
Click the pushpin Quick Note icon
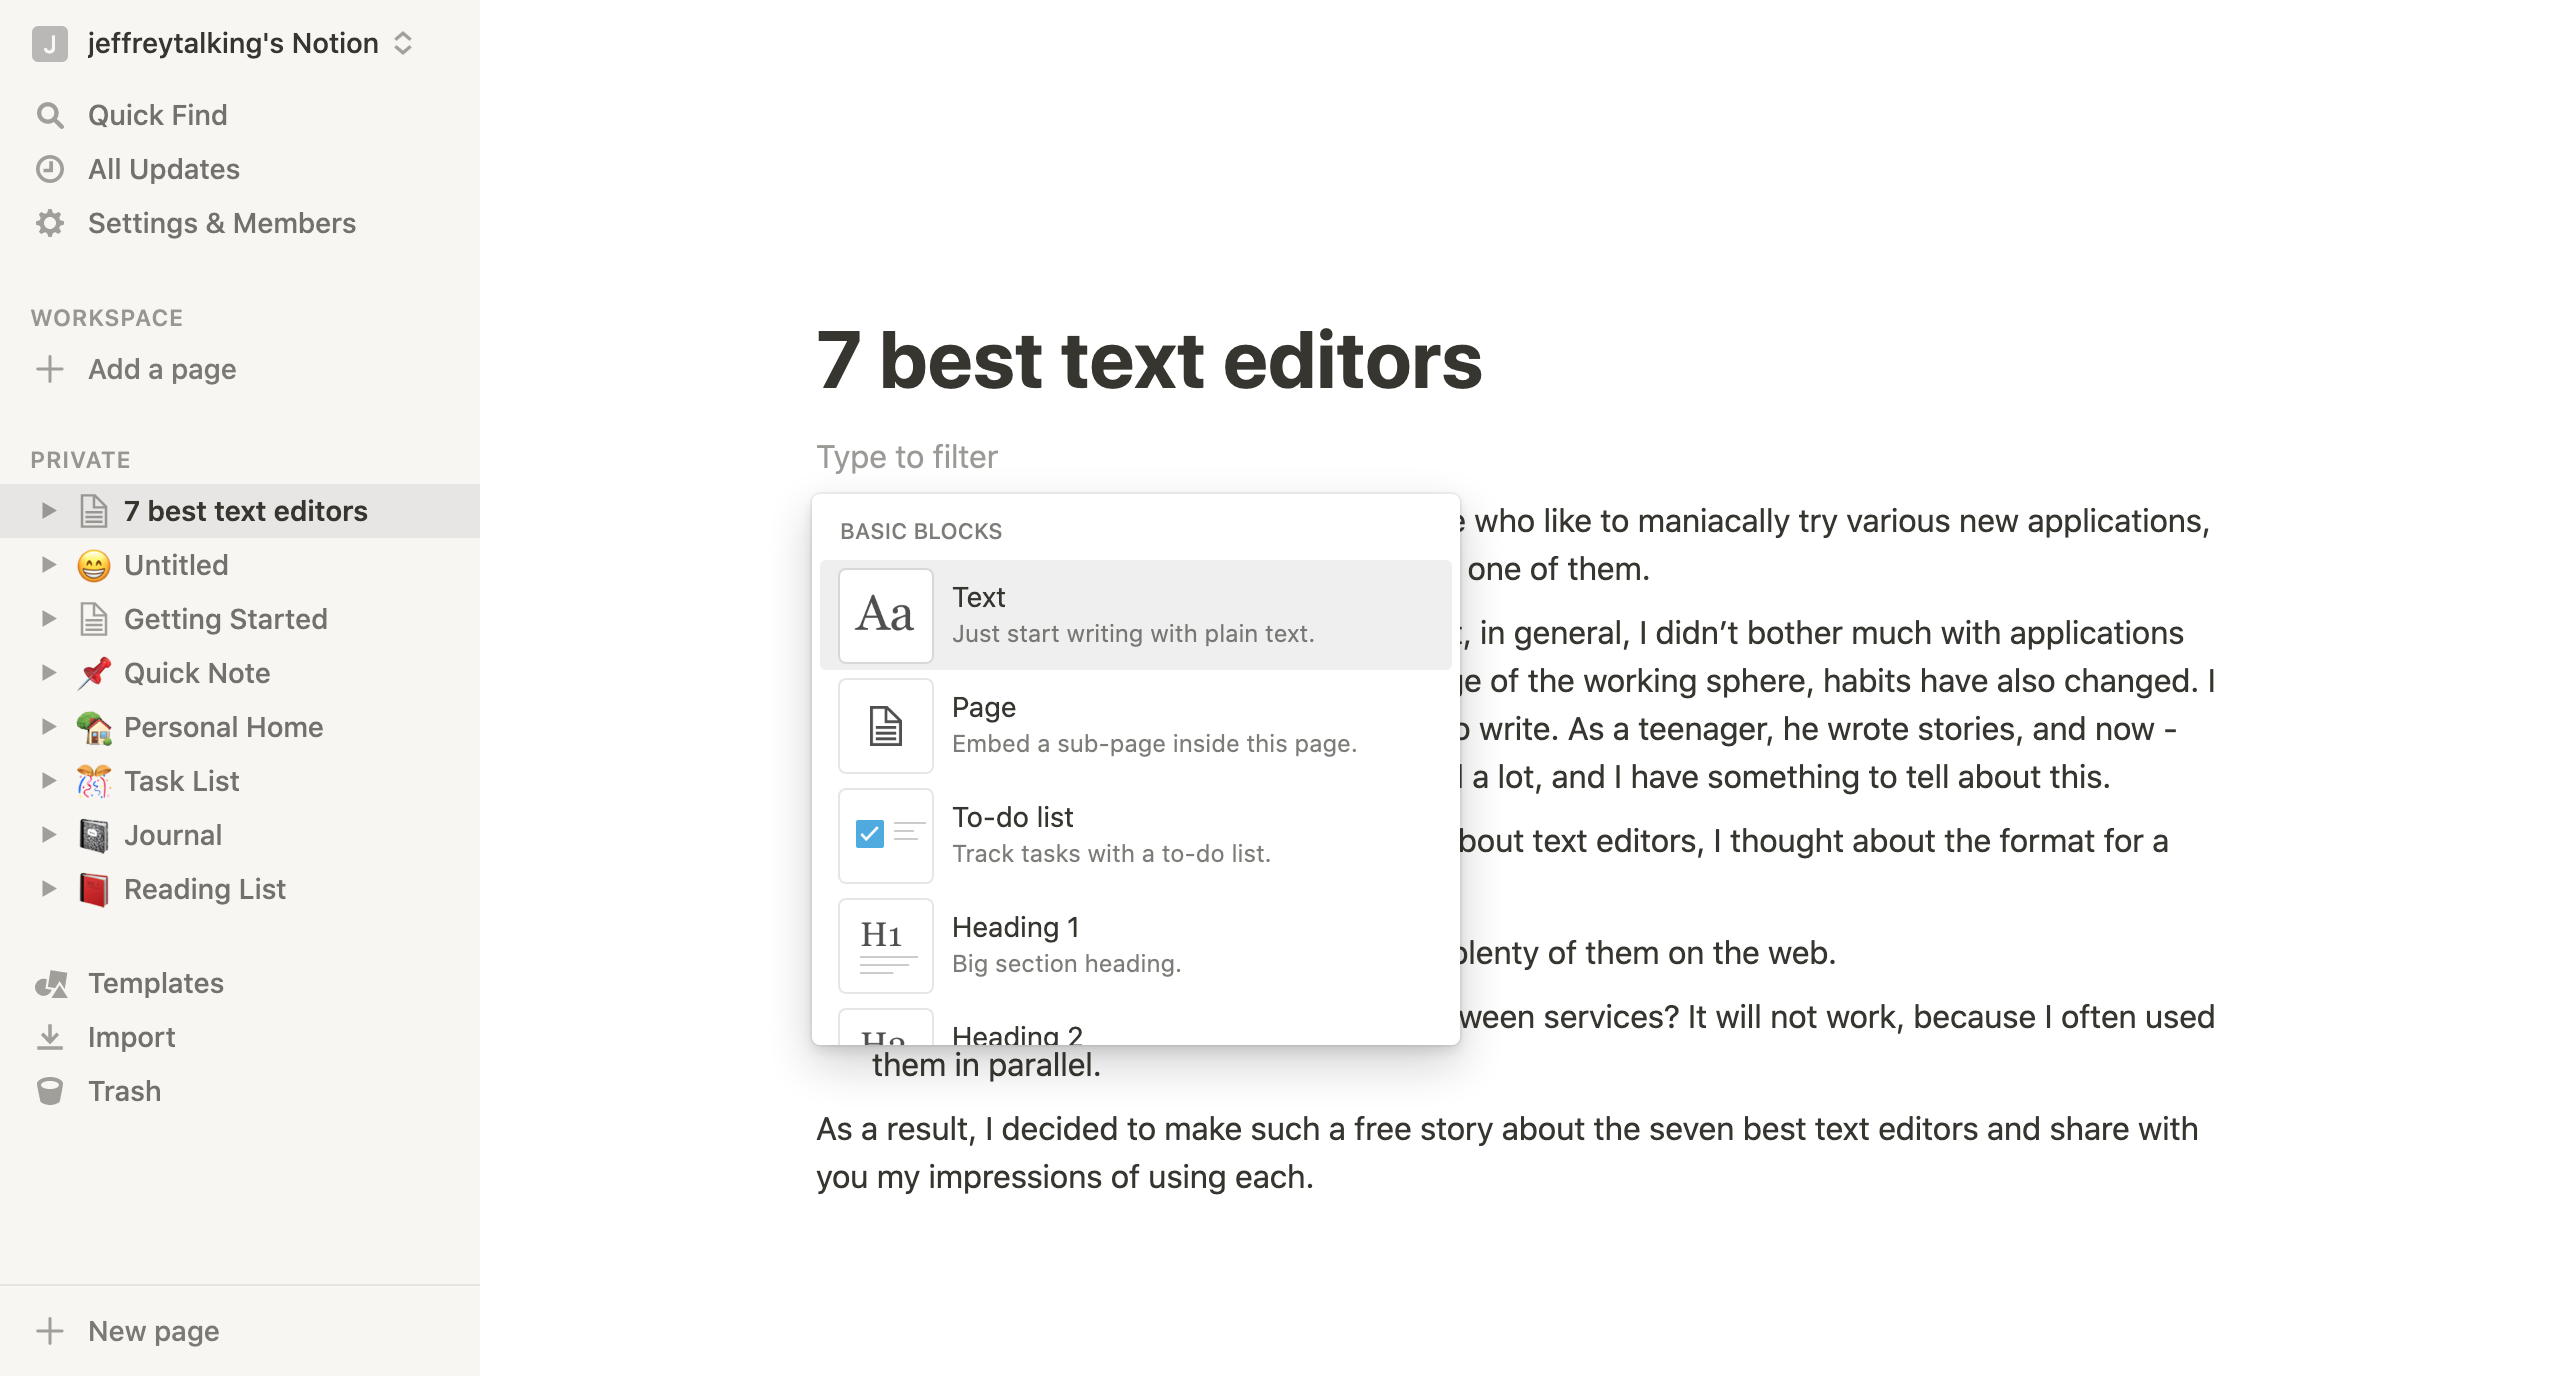[x=94, y=673]
